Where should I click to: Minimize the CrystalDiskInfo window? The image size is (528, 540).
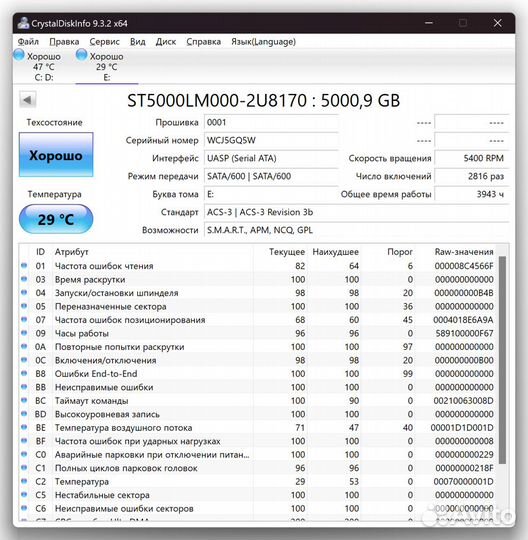(x=429, y=23)
